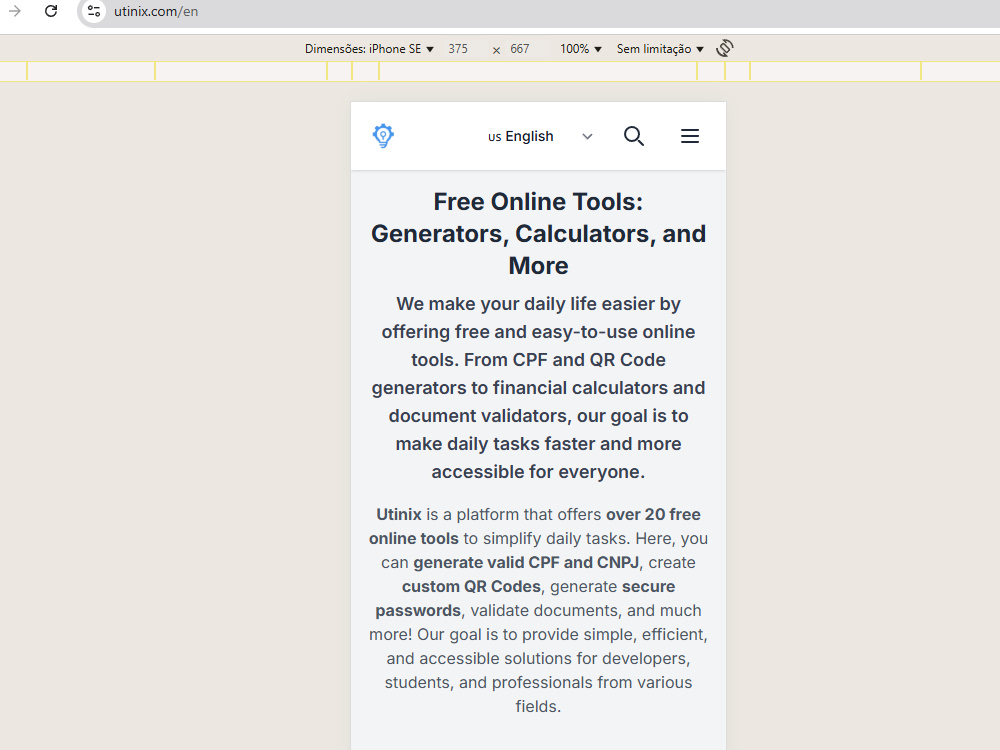
Task: Click the bold text 'custom QR Codes'
Action: coord(471,587)
